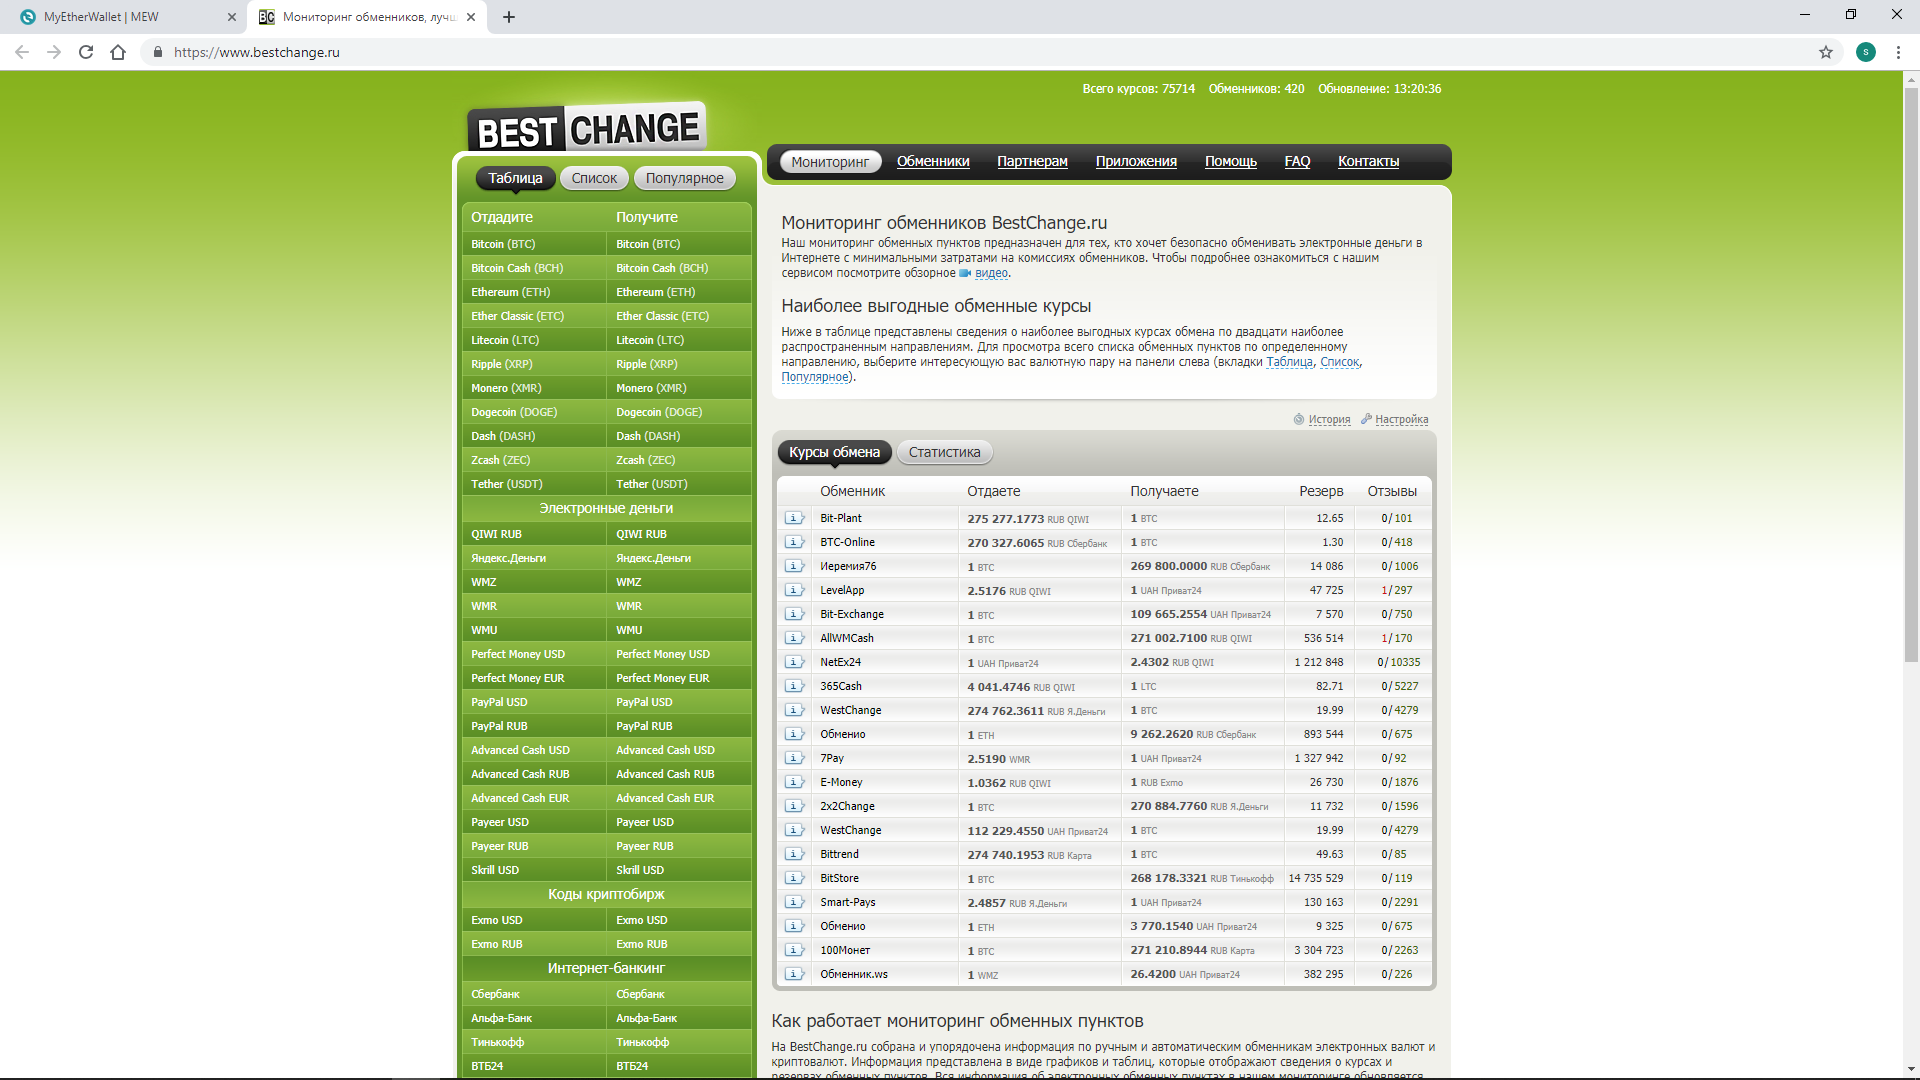Switch to the MyEtherWallet | MEW tab

click(123, 17)
